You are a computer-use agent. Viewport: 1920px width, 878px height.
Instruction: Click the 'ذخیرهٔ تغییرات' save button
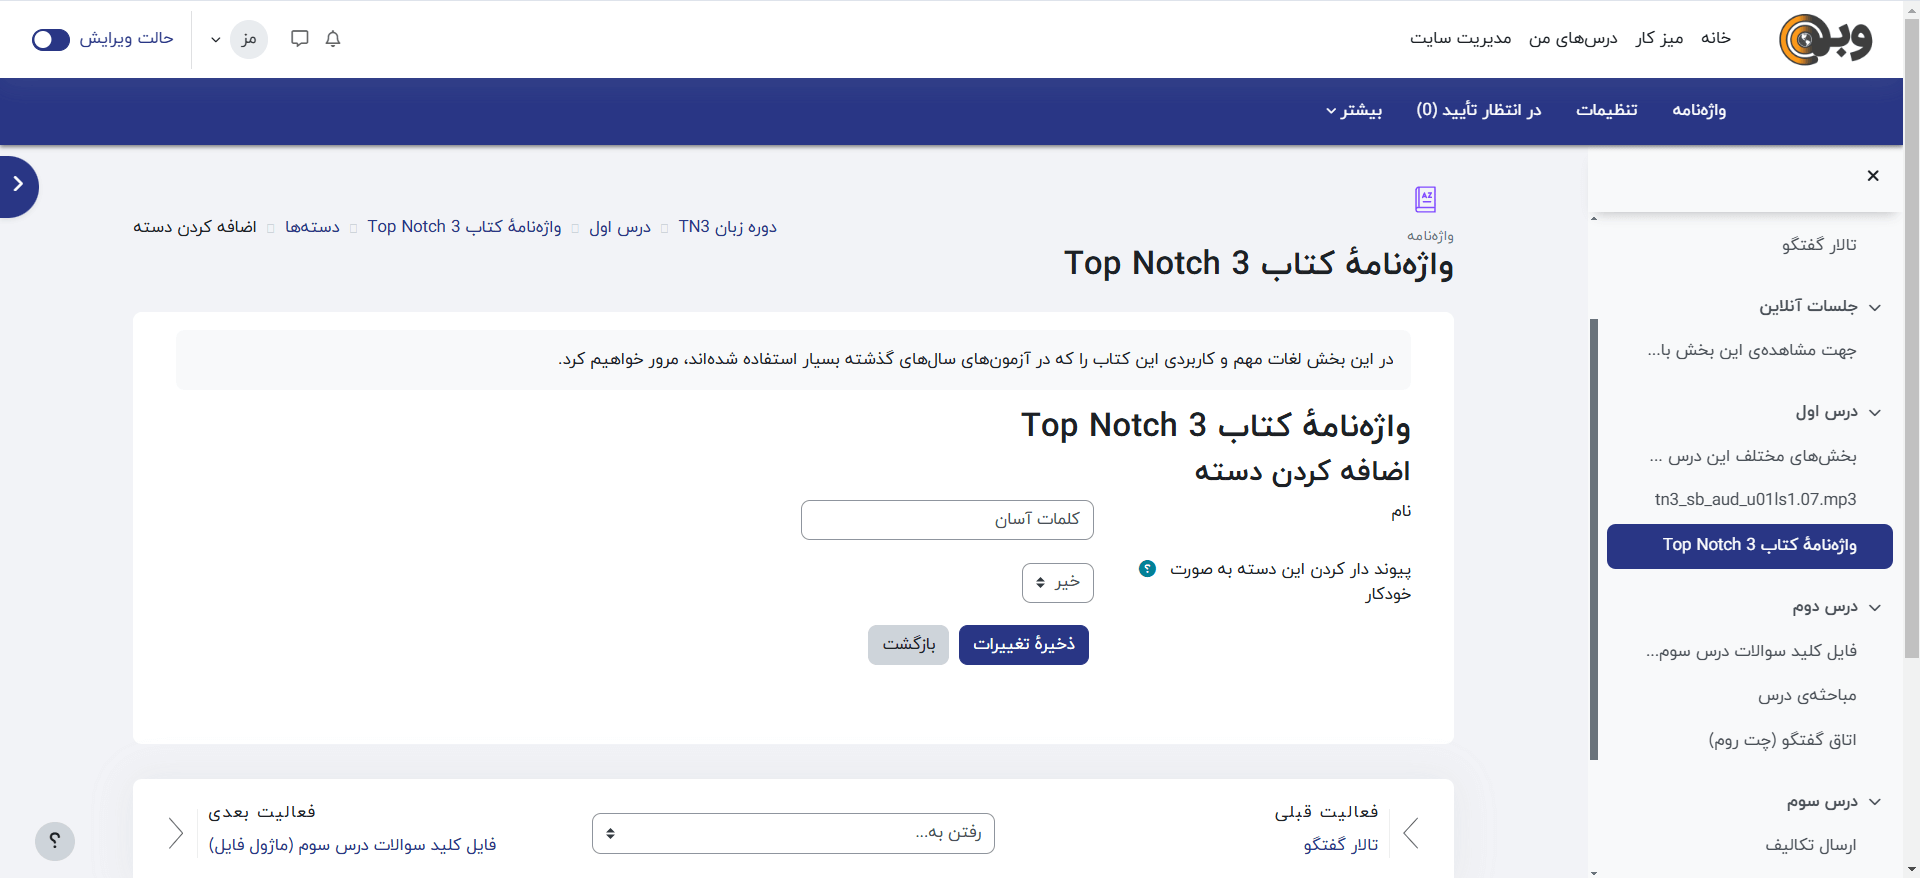coord(1023,645)
